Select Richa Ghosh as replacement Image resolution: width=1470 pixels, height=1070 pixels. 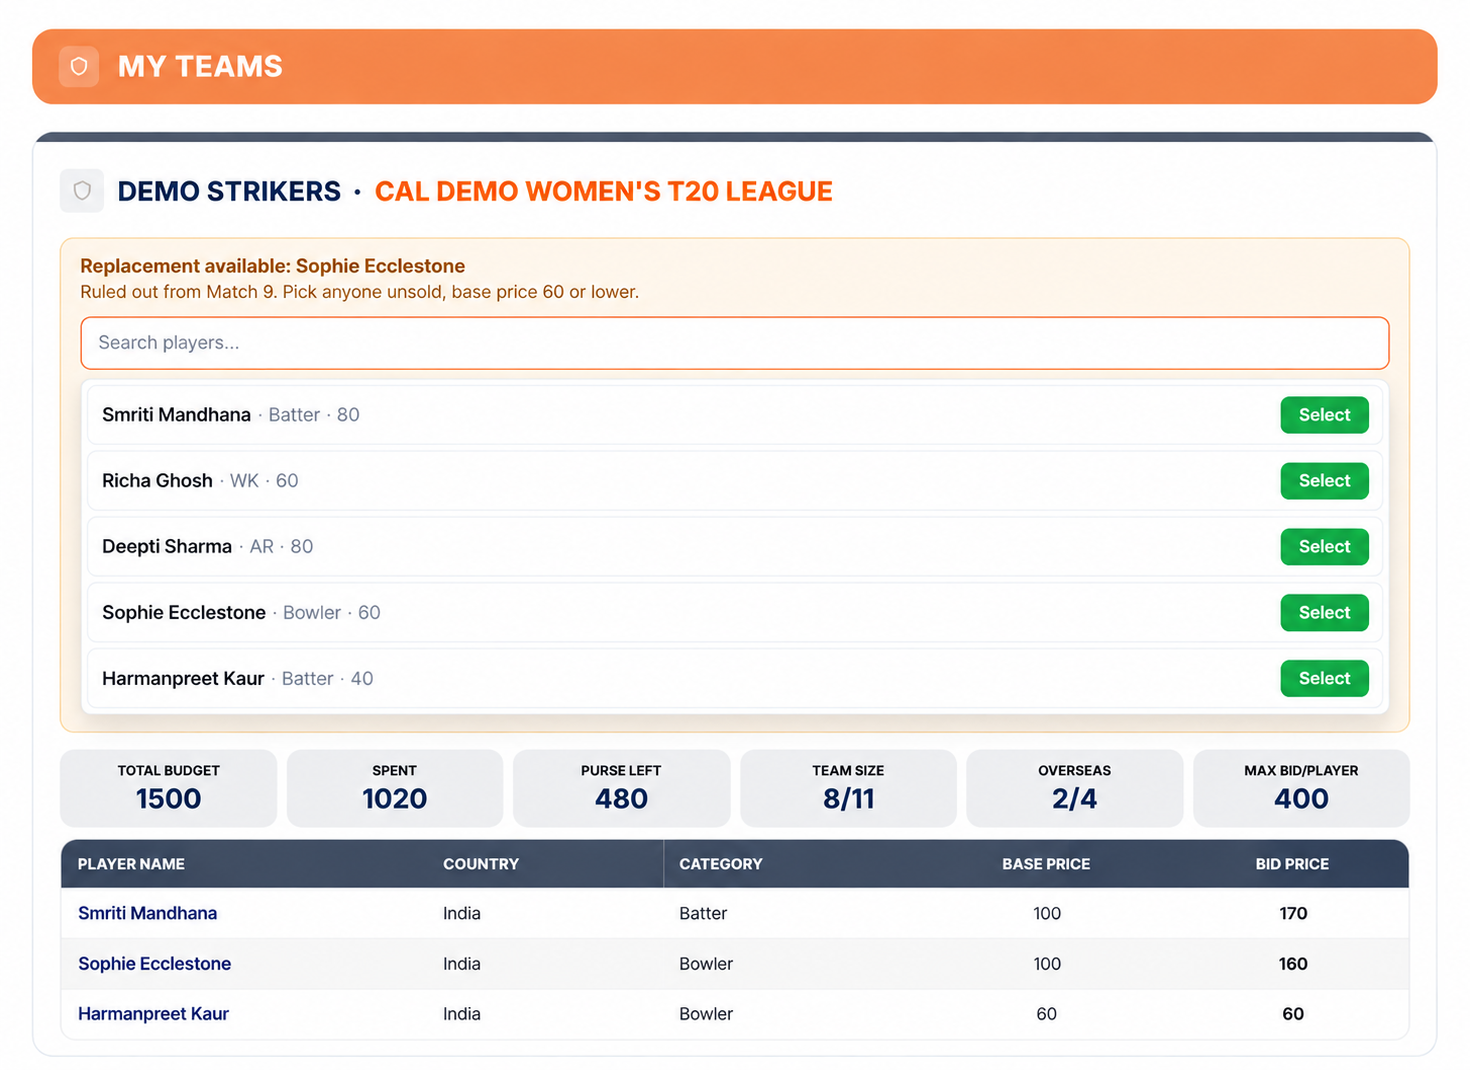coord(1324,481)
